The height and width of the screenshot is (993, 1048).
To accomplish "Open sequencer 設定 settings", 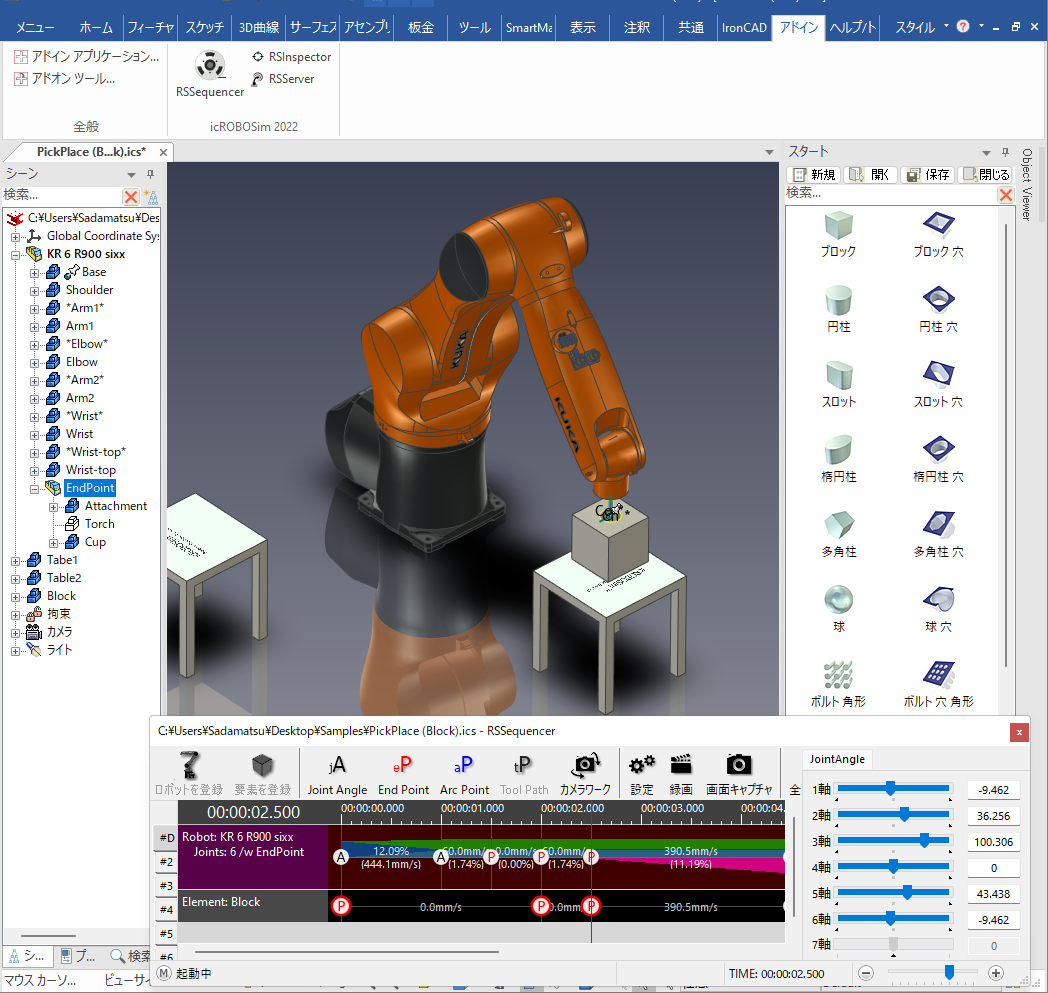I will 641,773.
